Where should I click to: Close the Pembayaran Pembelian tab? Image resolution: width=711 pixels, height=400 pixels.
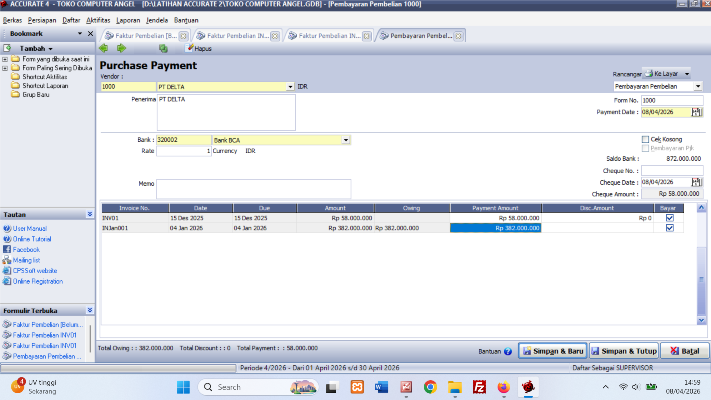click(458, 36)
